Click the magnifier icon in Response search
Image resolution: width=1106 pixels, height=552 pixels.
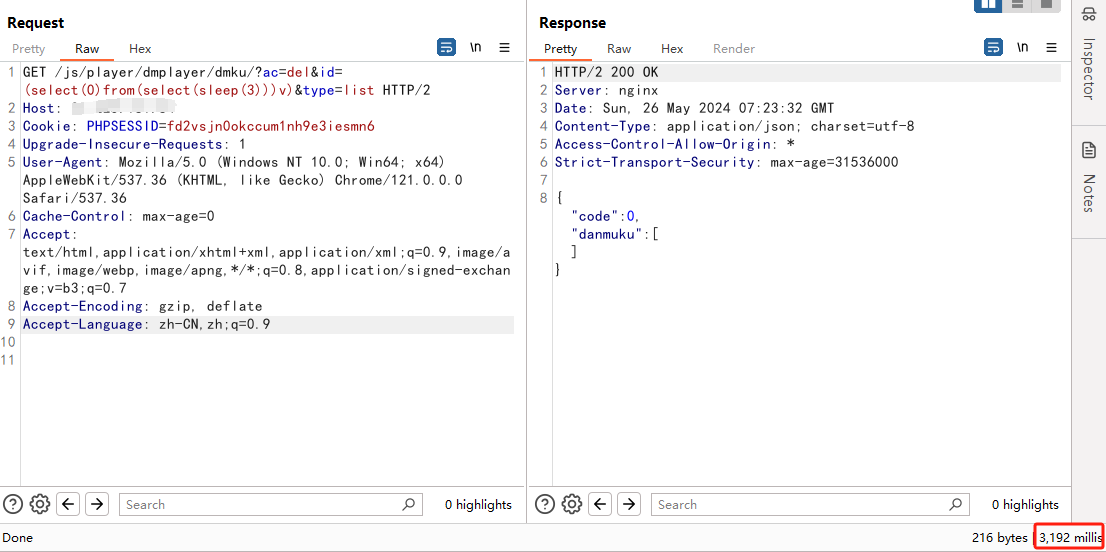coord(955,504)
